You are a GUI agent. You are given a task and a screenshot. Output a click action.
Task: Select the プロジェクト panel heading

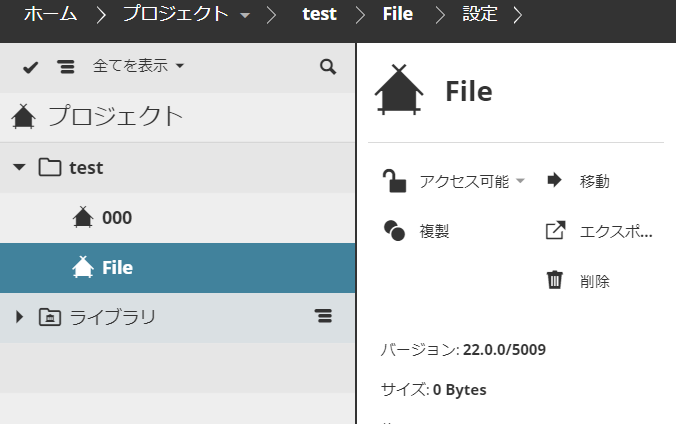pos(116,116)
